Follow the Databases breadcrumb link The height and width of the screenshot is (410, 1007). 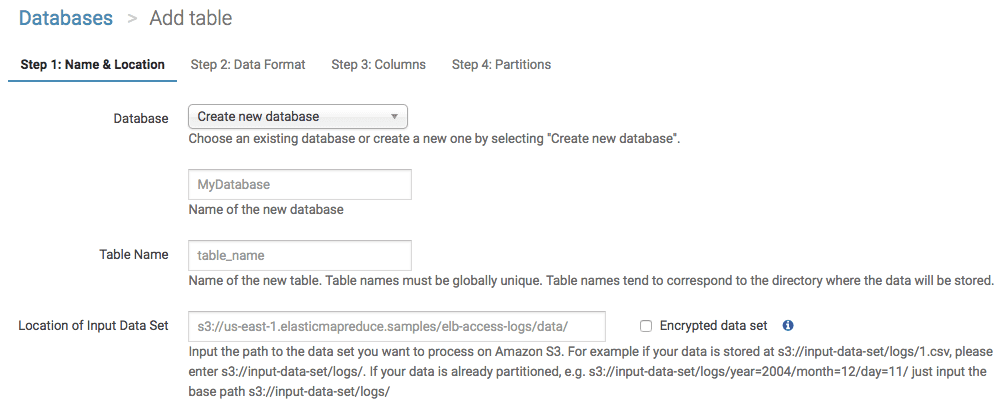pos(65,18)
